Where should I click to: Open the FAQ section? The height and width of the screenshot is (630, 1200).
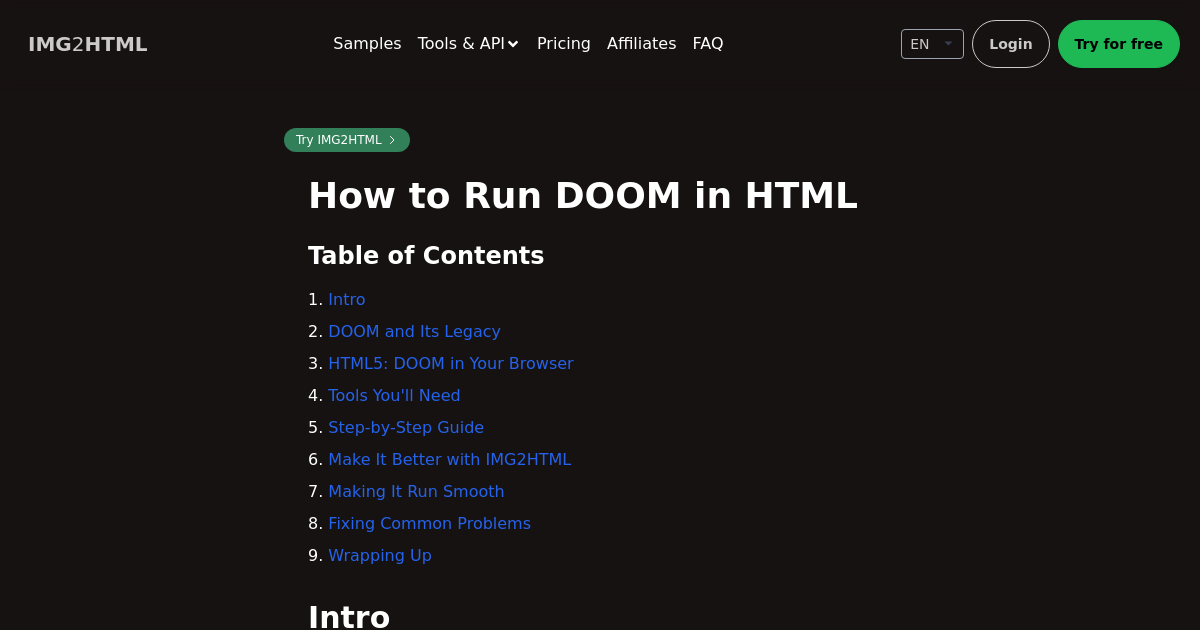click(708, 44)
